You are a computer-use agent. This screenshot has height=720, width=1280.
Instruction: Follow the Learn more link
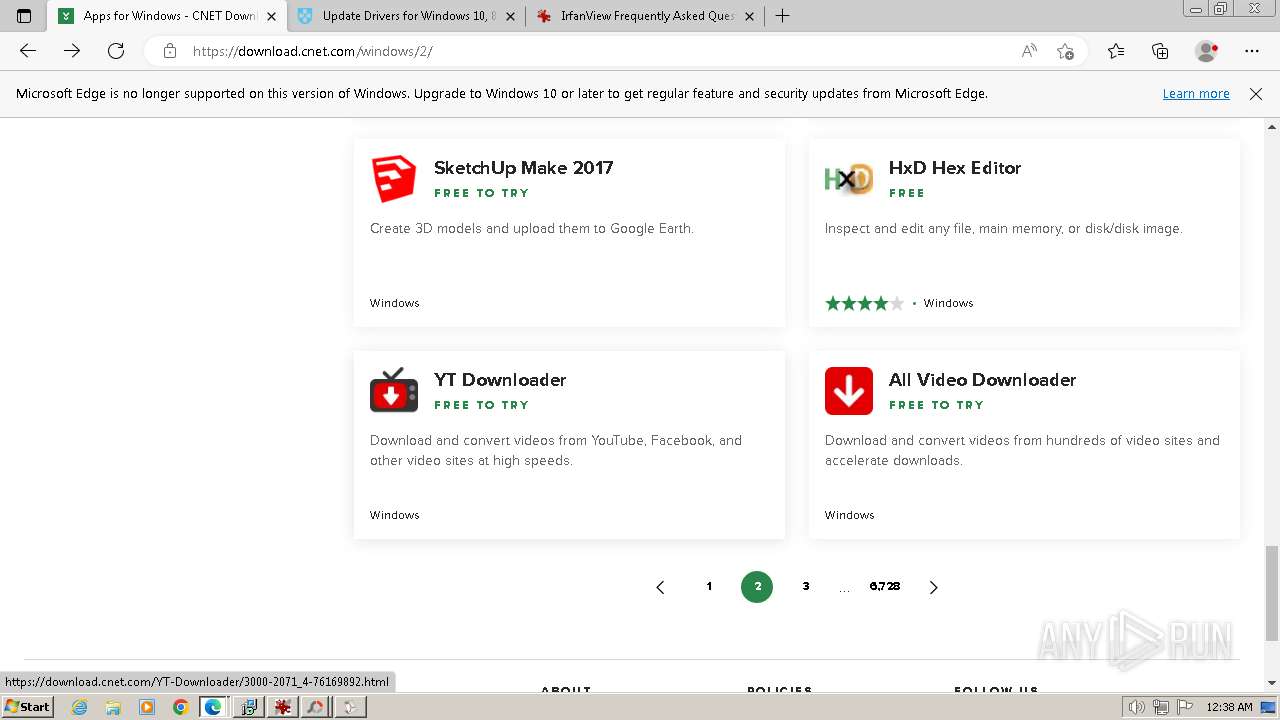click(x=1196, y=93)
